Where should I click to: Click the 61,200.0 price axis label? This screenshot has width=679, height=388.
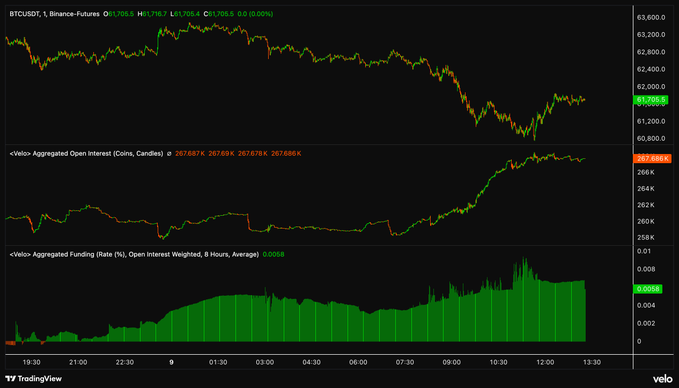(651, 121)
